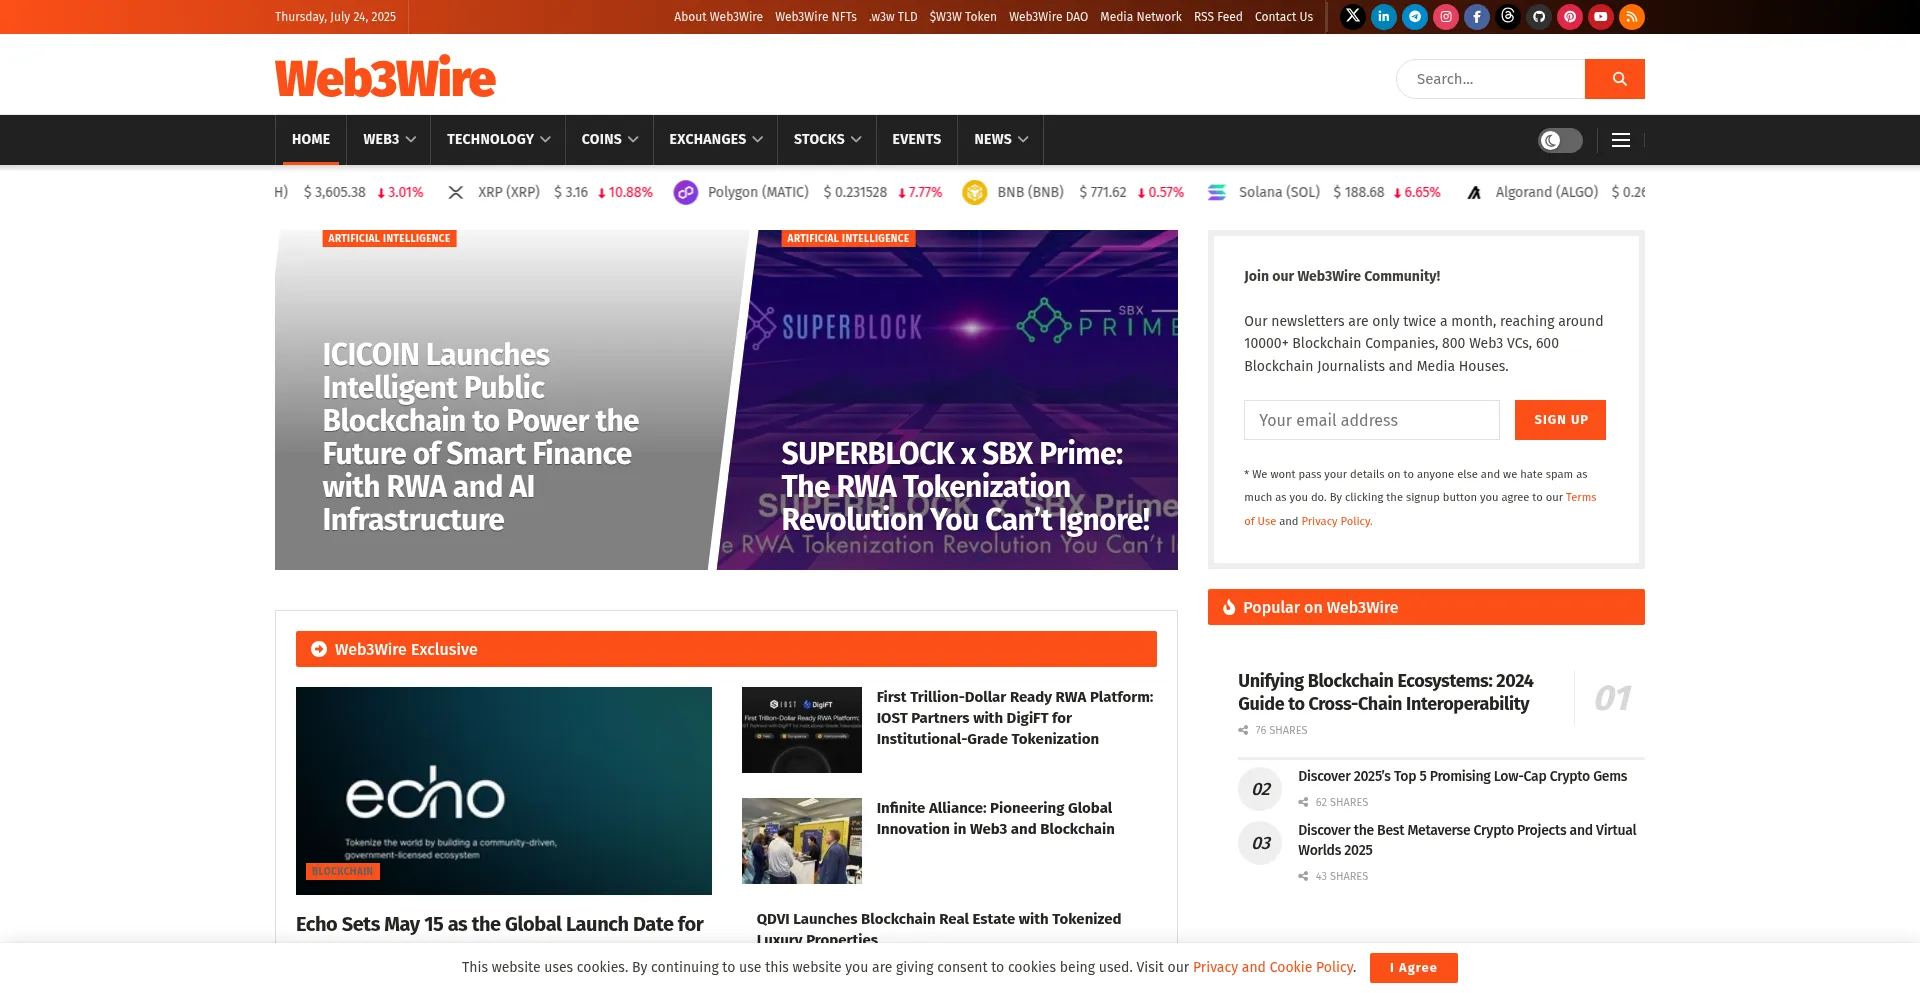Click the share icon next to 43 SHARES

1303,876
